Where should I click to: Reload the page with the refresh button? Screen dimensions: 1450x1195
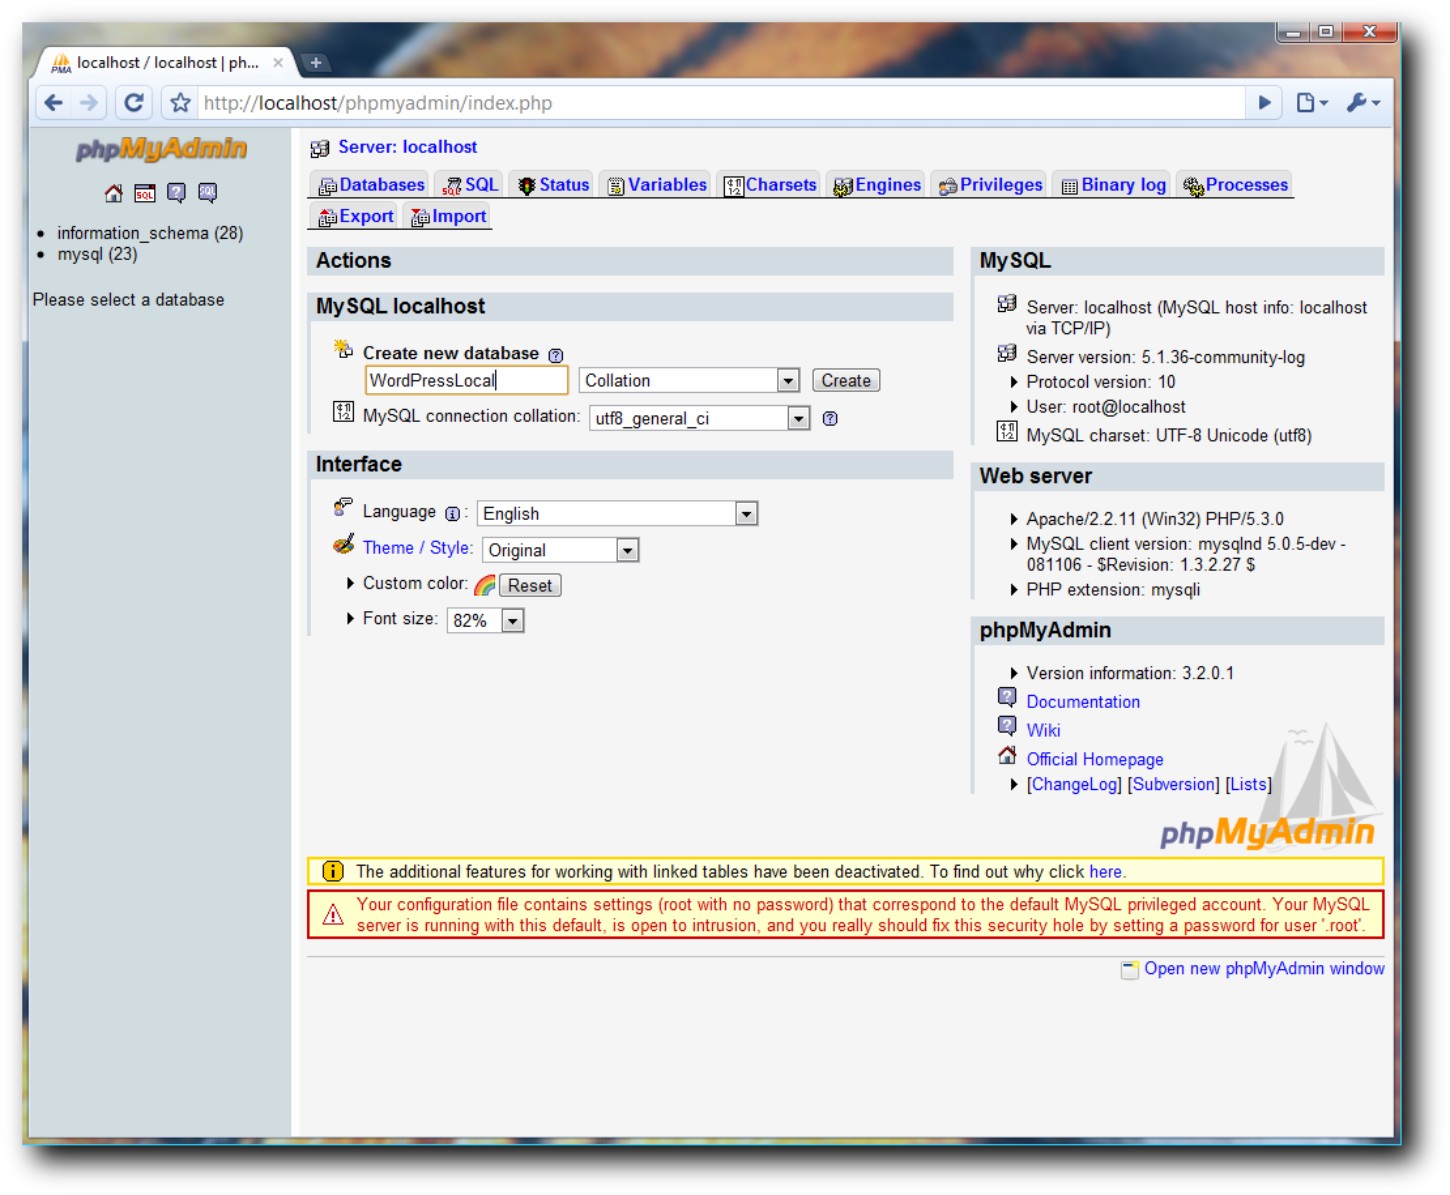pyautogui.click(x=133, y=103)
